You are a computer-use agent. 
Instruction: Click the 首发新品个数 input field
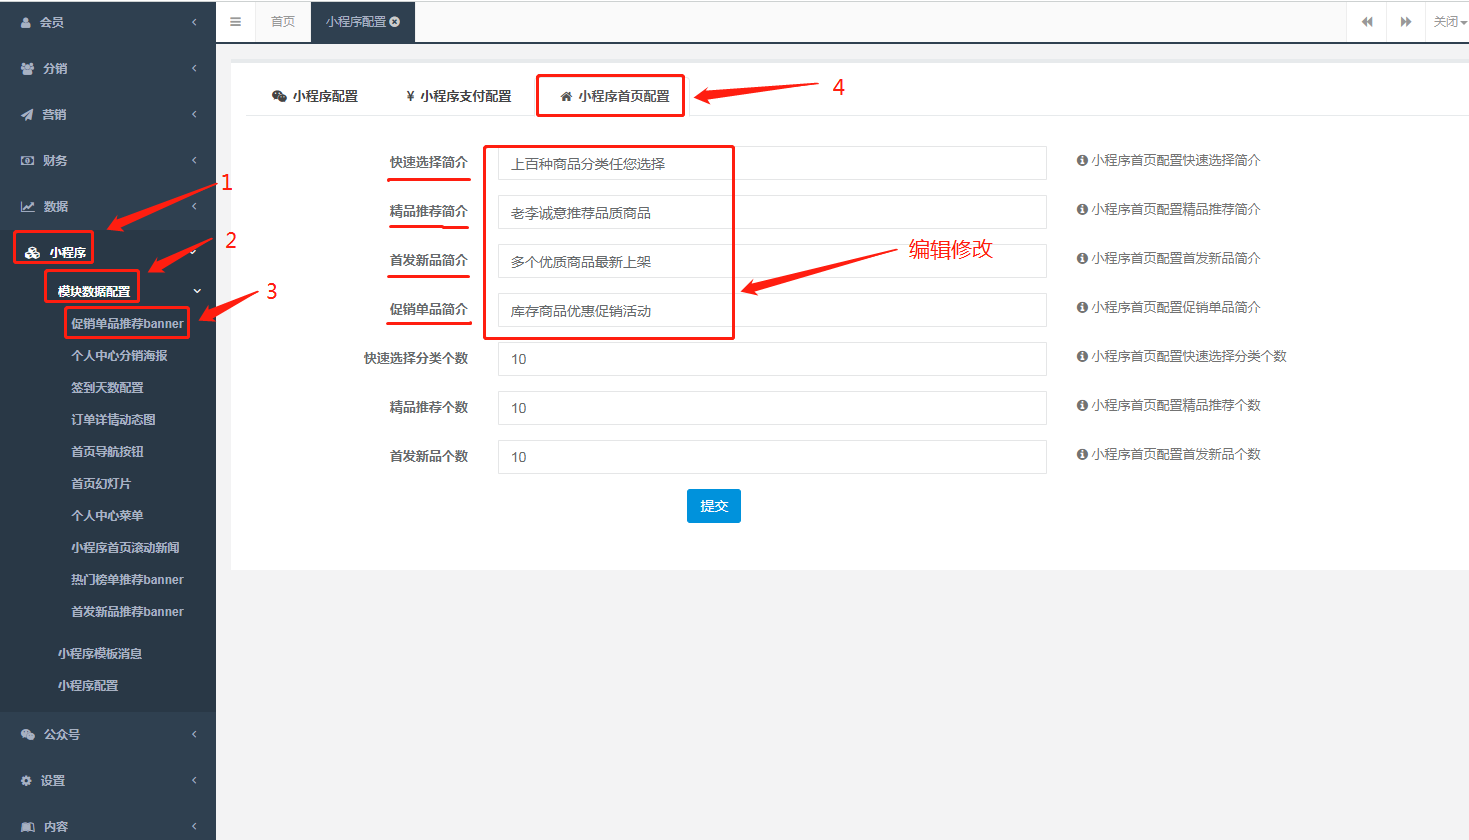[772, 457]
